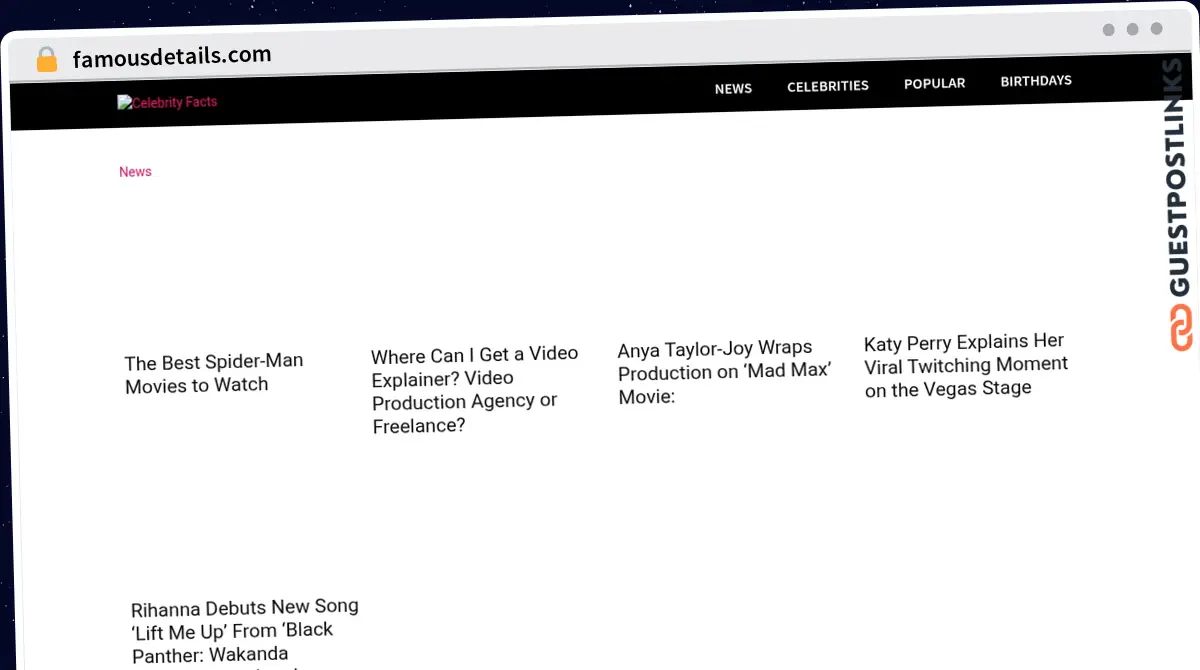Read Anya Taylor-Joy Mad Max article
1200x670 pixels.
pos(725,372)
